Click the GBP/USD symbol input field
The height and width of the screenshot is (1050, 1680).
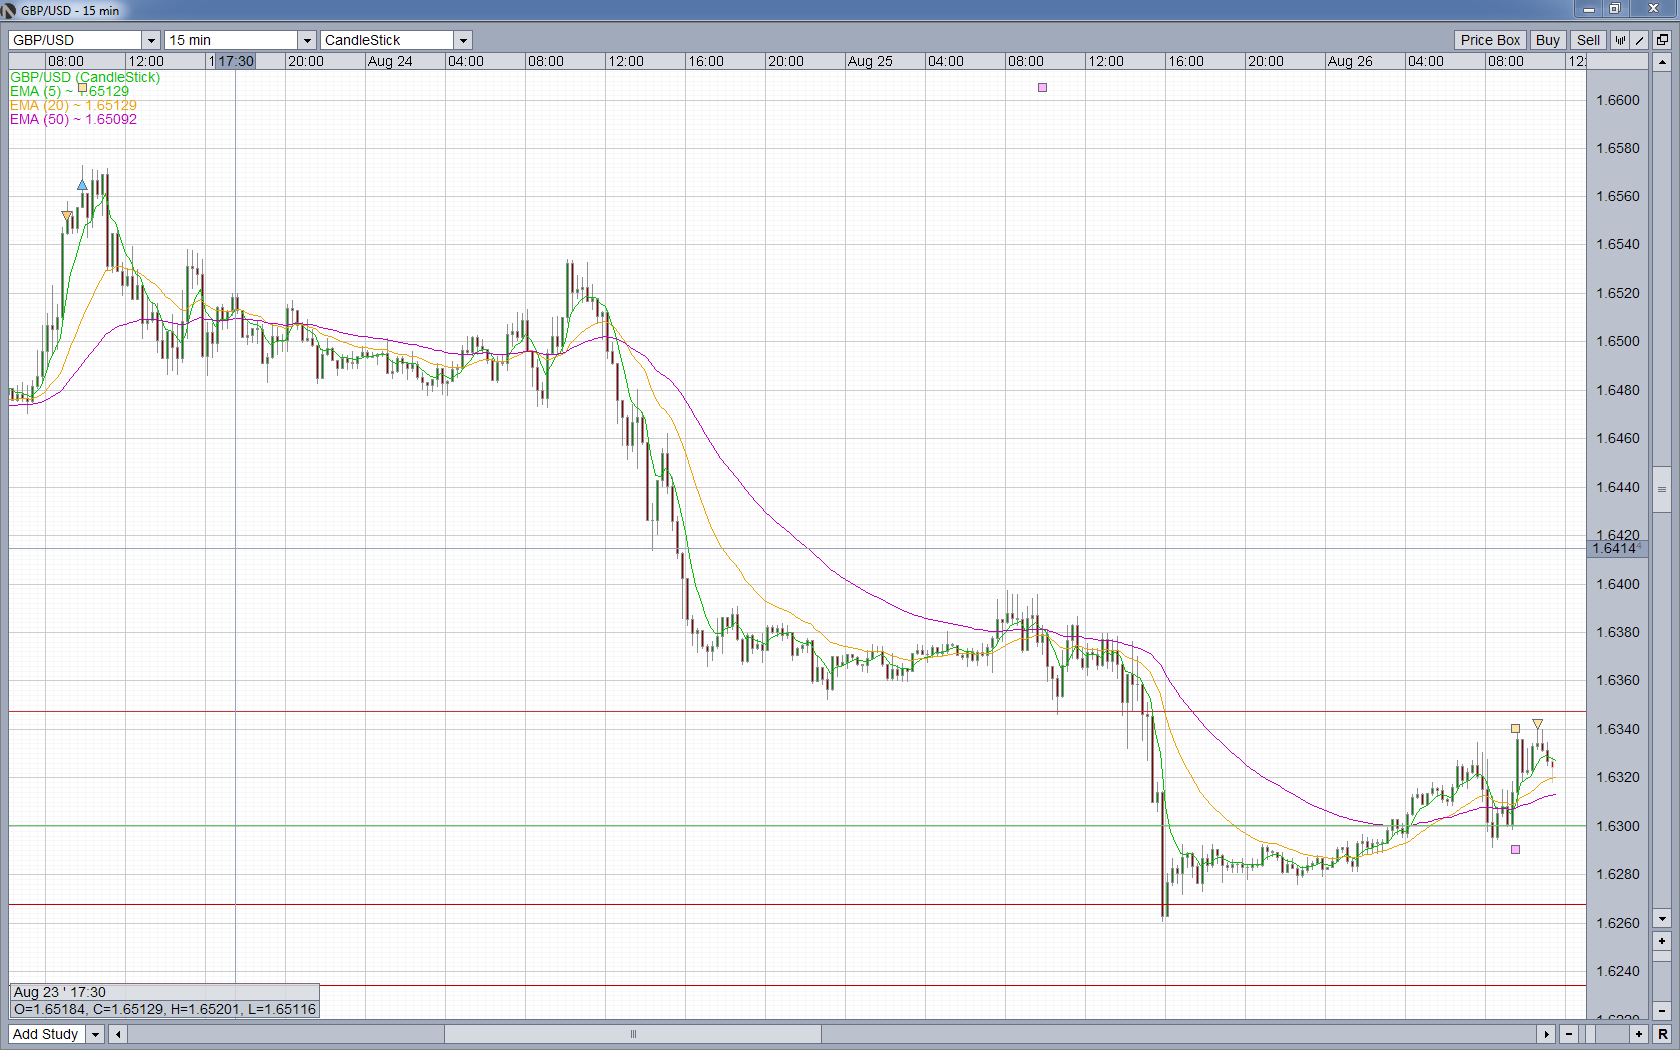coord(76,40)
